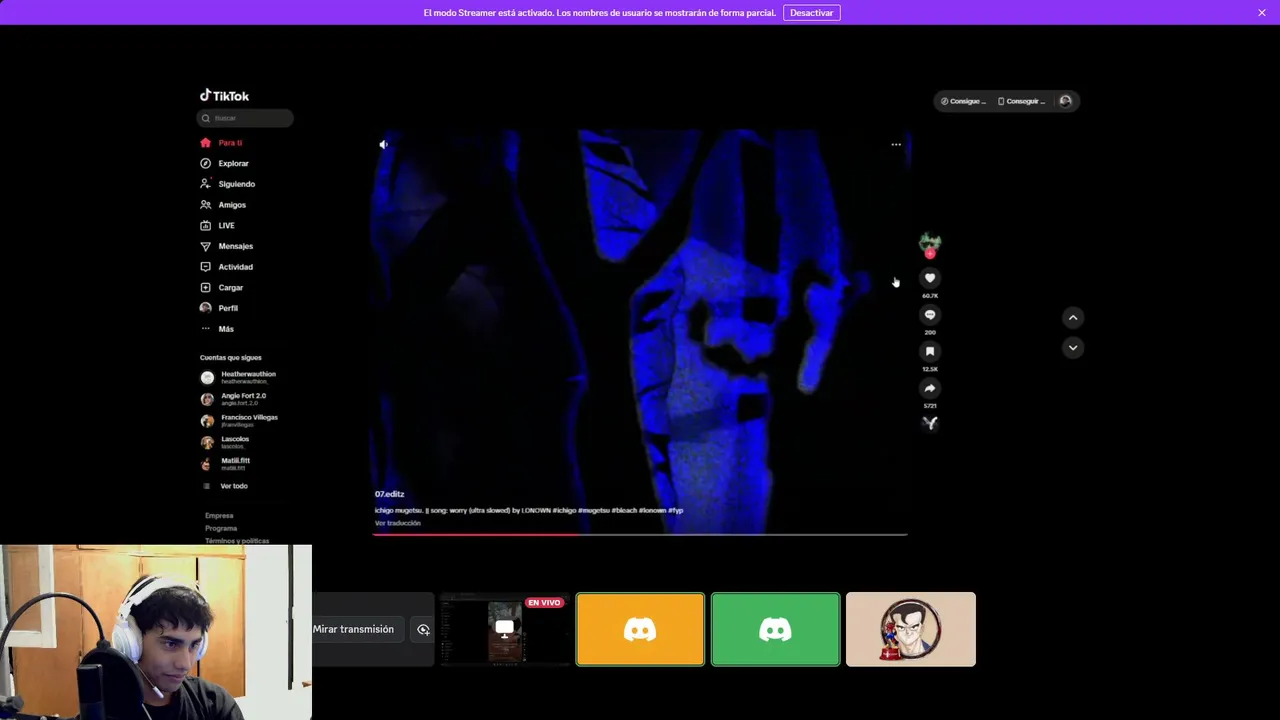Image resolution: width=1280 pixels, height=720 pixels.
Task: Like the video with heart icon
Action: click(x=930, y=278)
